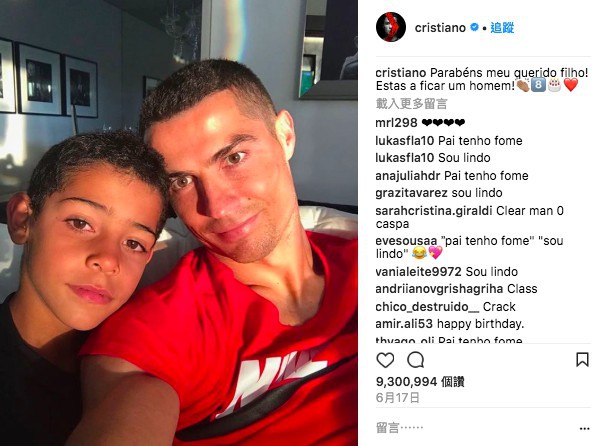Image resolution: width=609 pixels, height=446 pixels.
Task: Click the blue verified badge
Action: coord(474,28)
